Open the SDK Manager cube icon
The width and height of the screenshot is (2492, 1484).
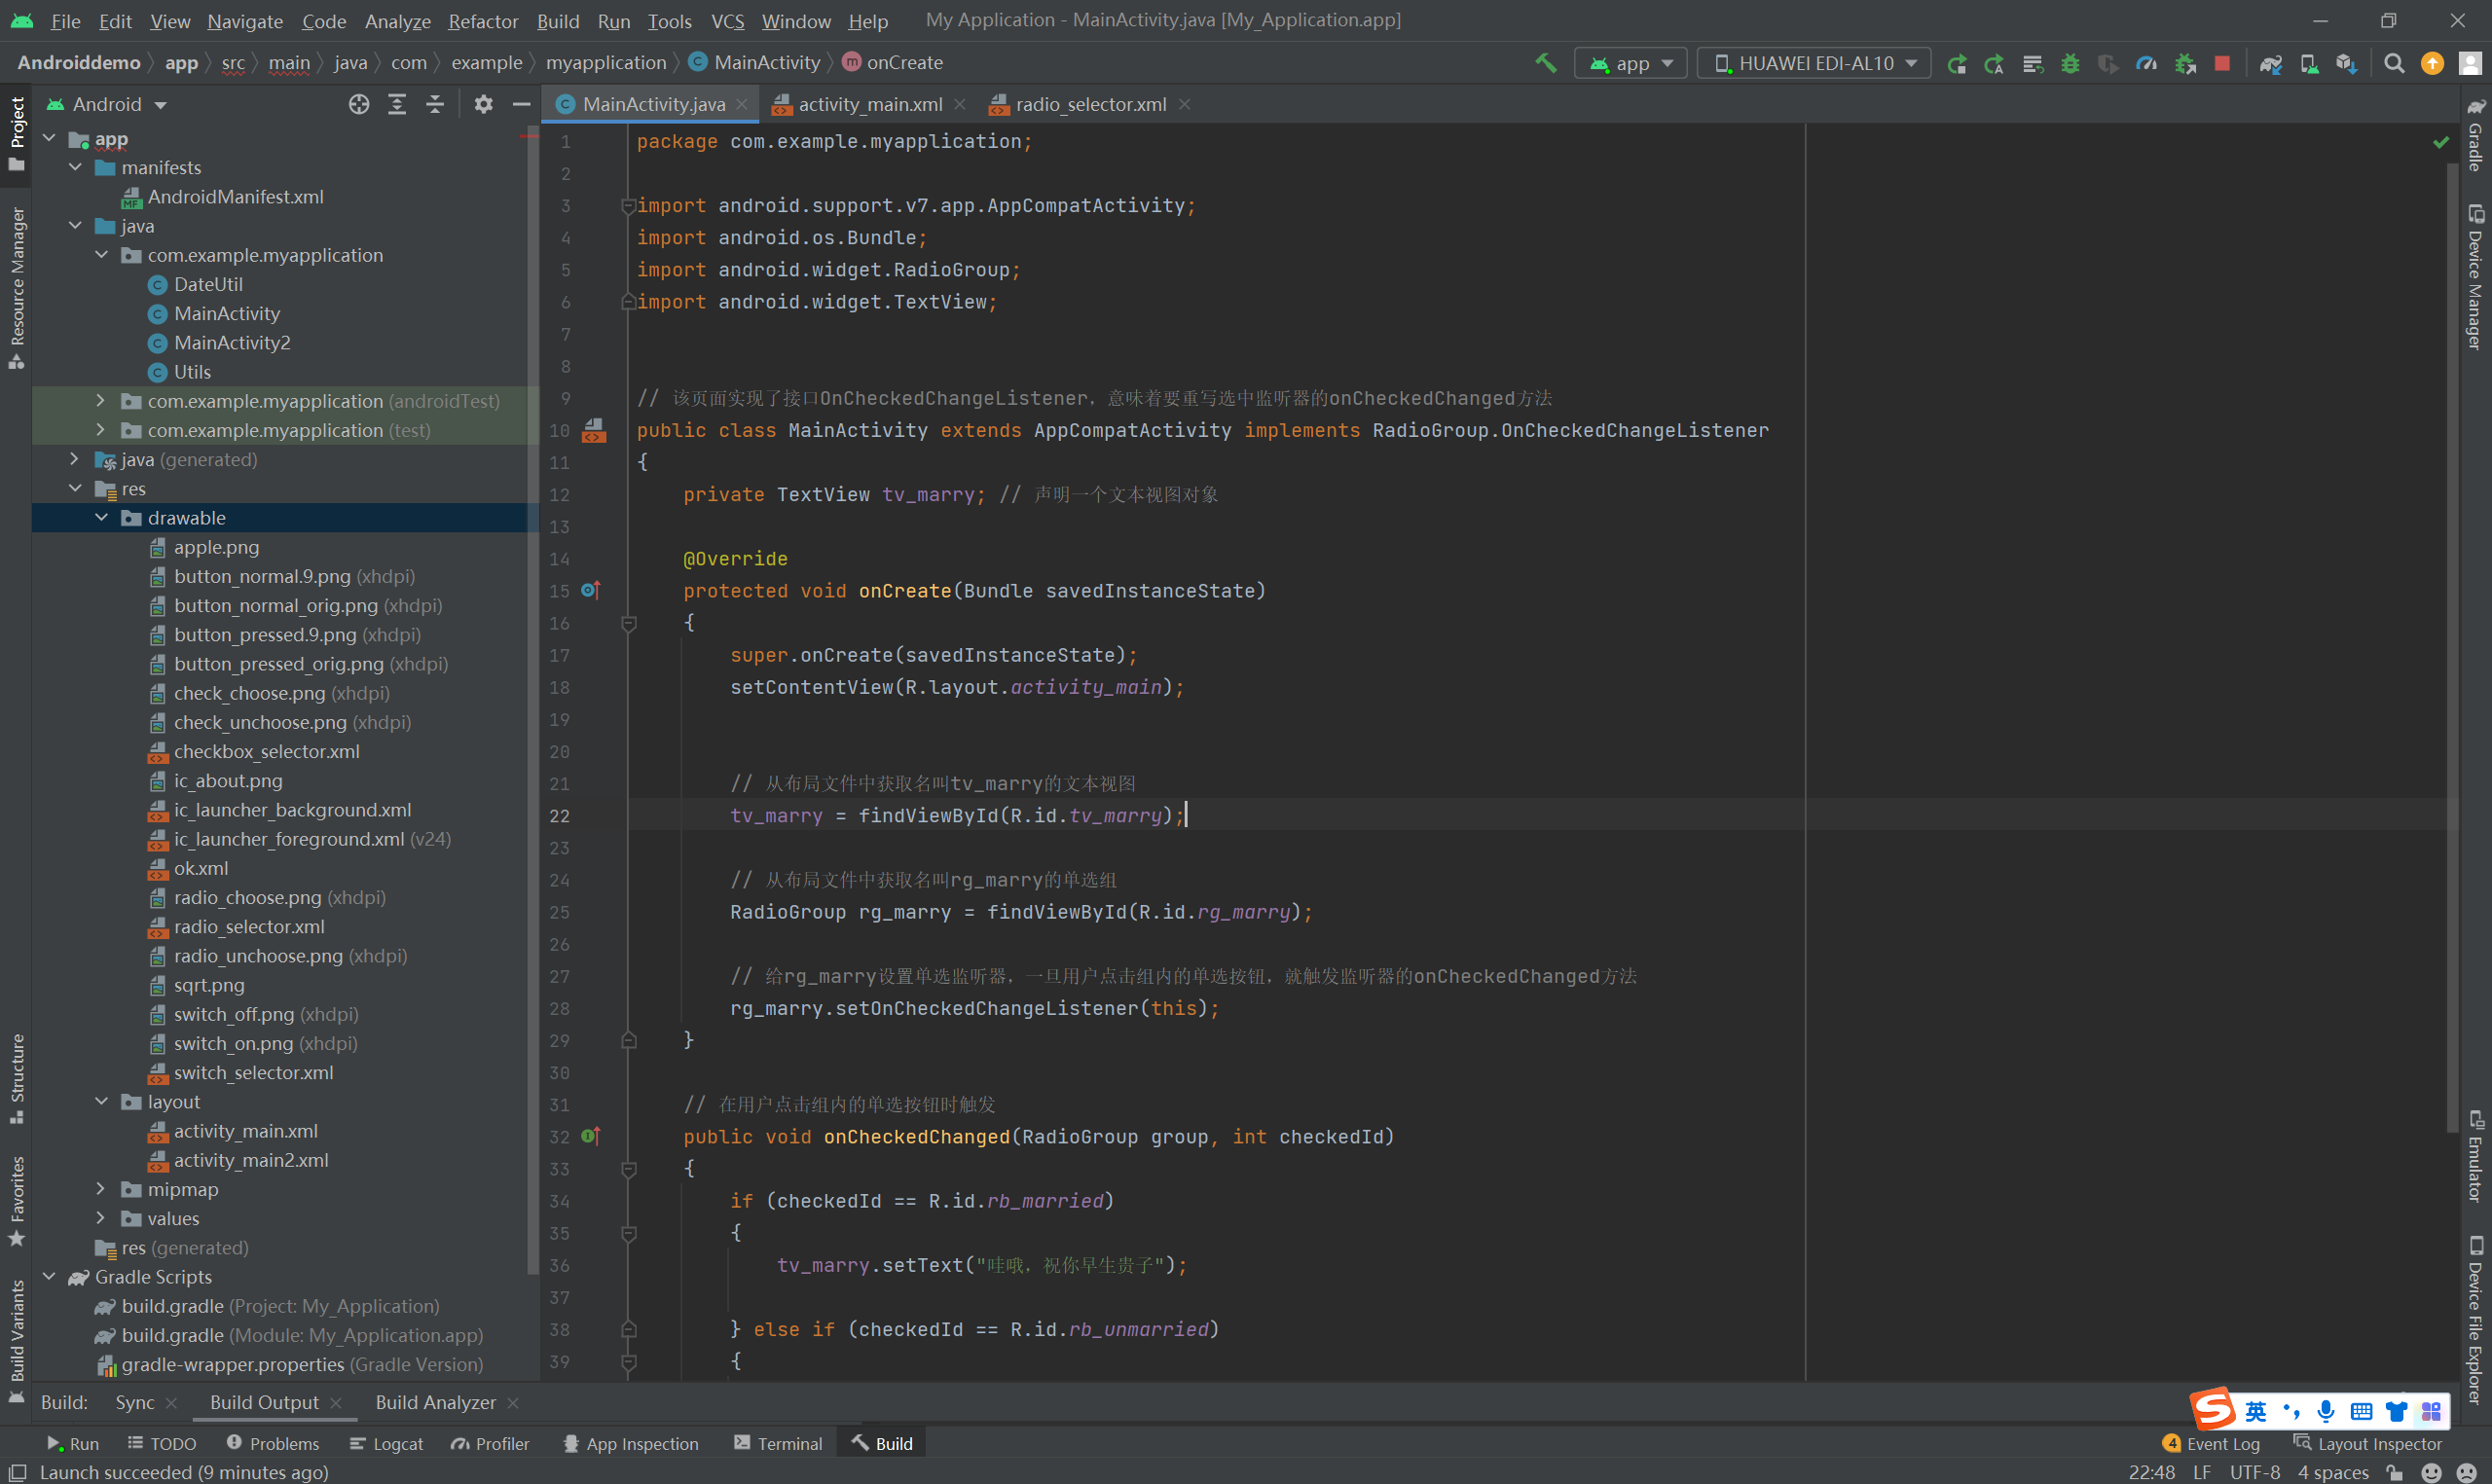pyautogui.click(x=2346, y=63)
